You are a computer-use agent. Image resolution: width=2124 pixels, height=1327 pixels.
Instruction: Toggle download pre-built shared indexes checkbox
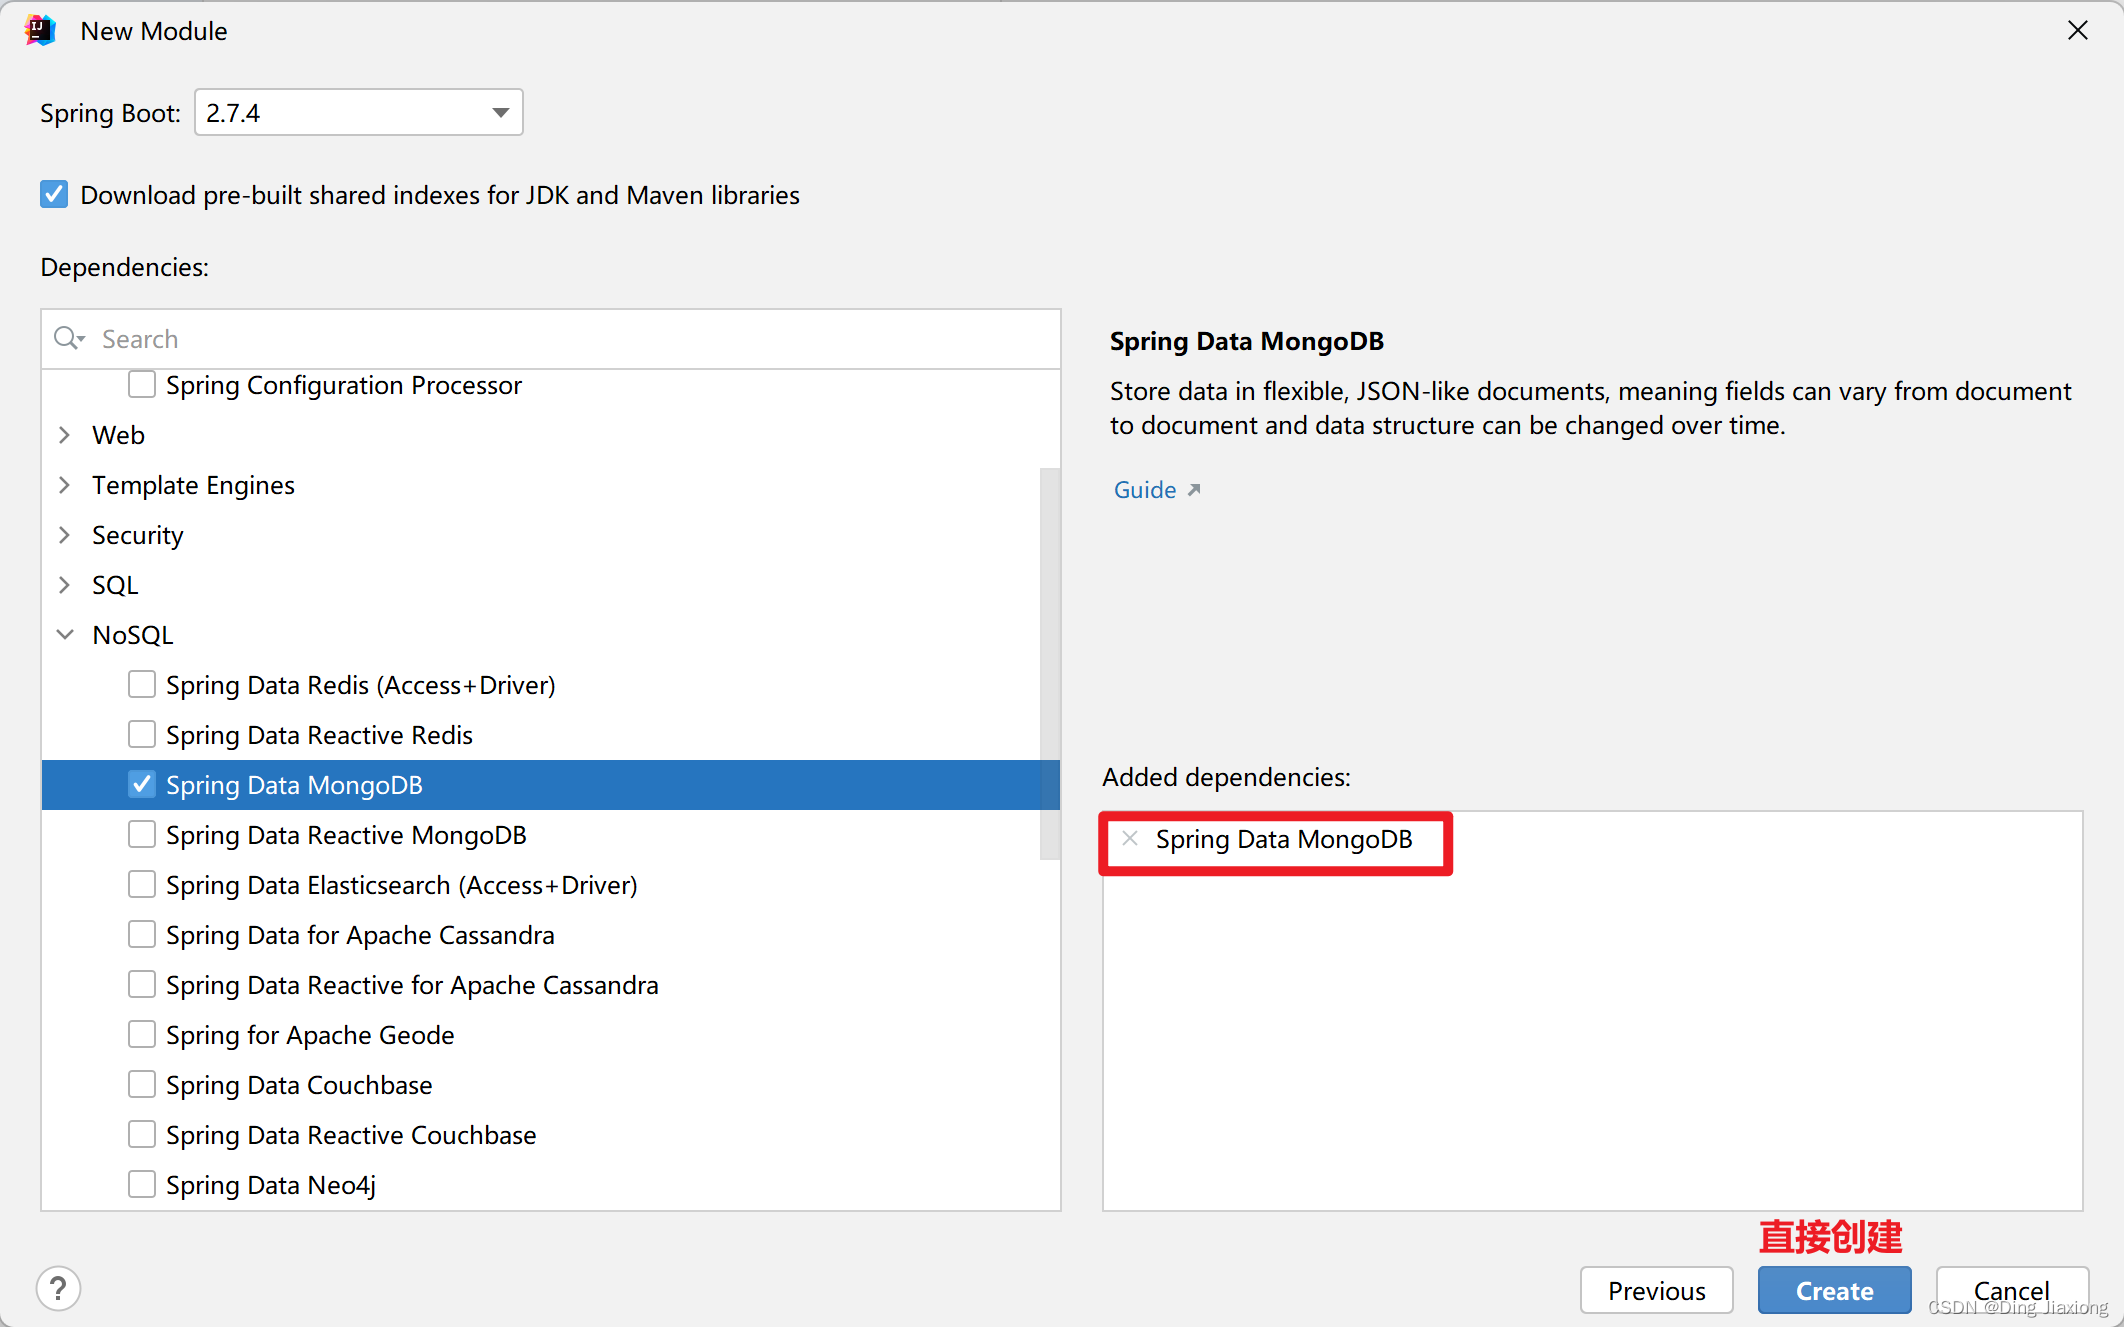54,194
